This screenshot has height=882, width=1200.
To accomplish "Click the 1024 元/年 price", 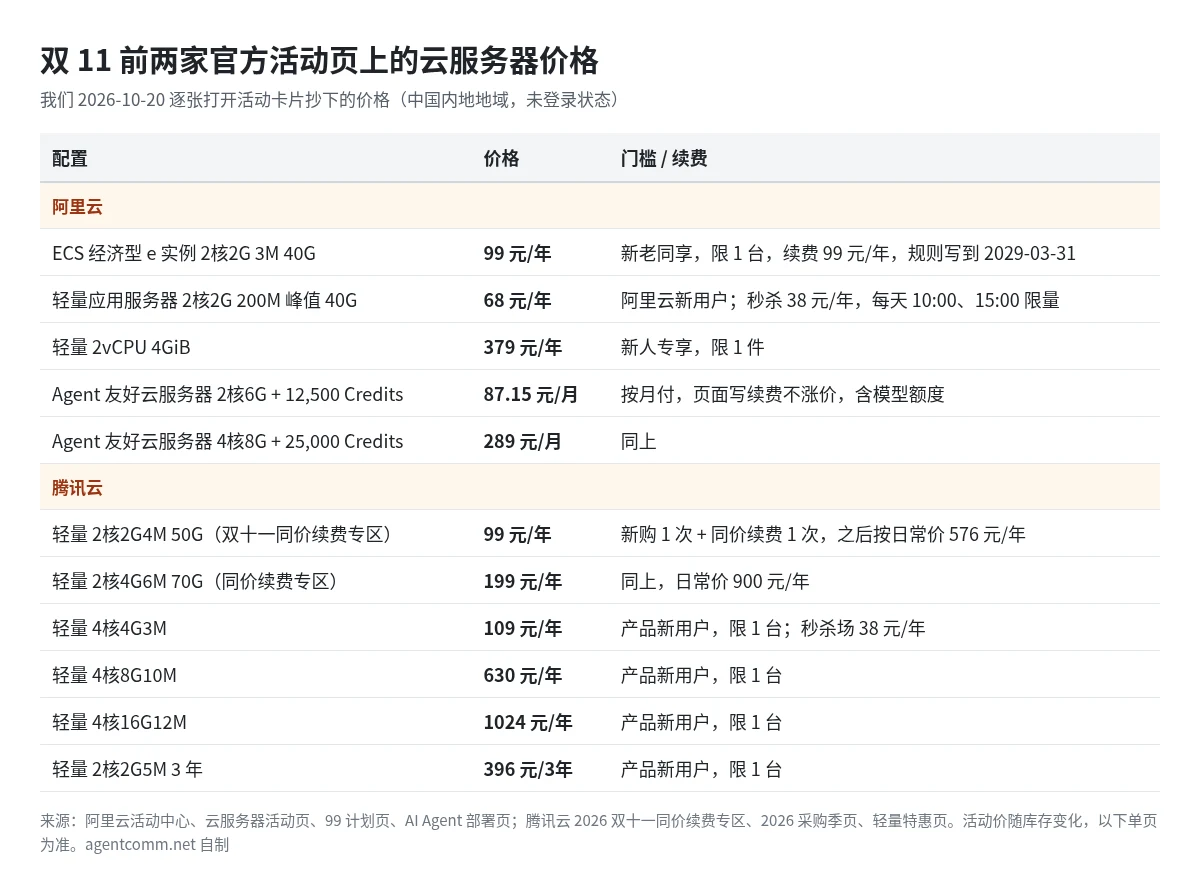I will tap(528, 723).
